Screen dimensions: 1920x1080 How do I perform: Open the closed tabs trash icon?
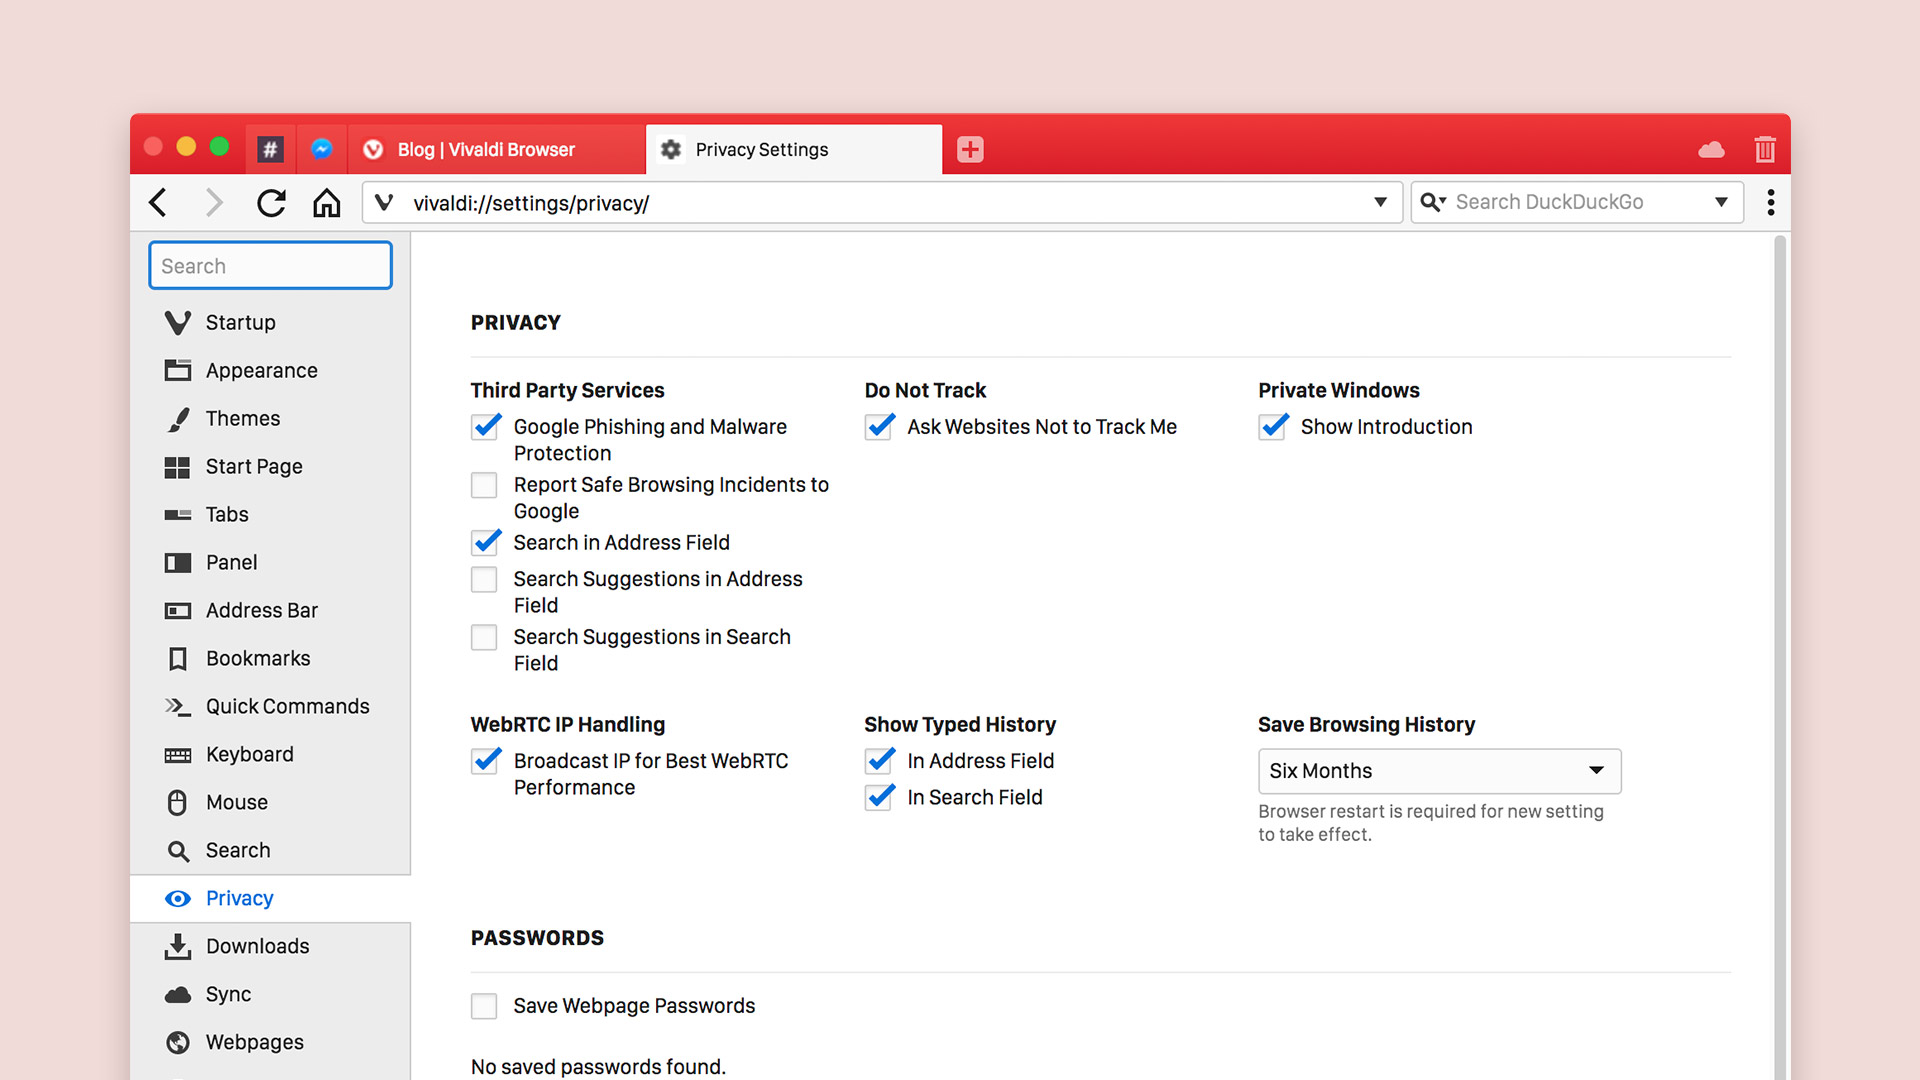pos(1765,149)
